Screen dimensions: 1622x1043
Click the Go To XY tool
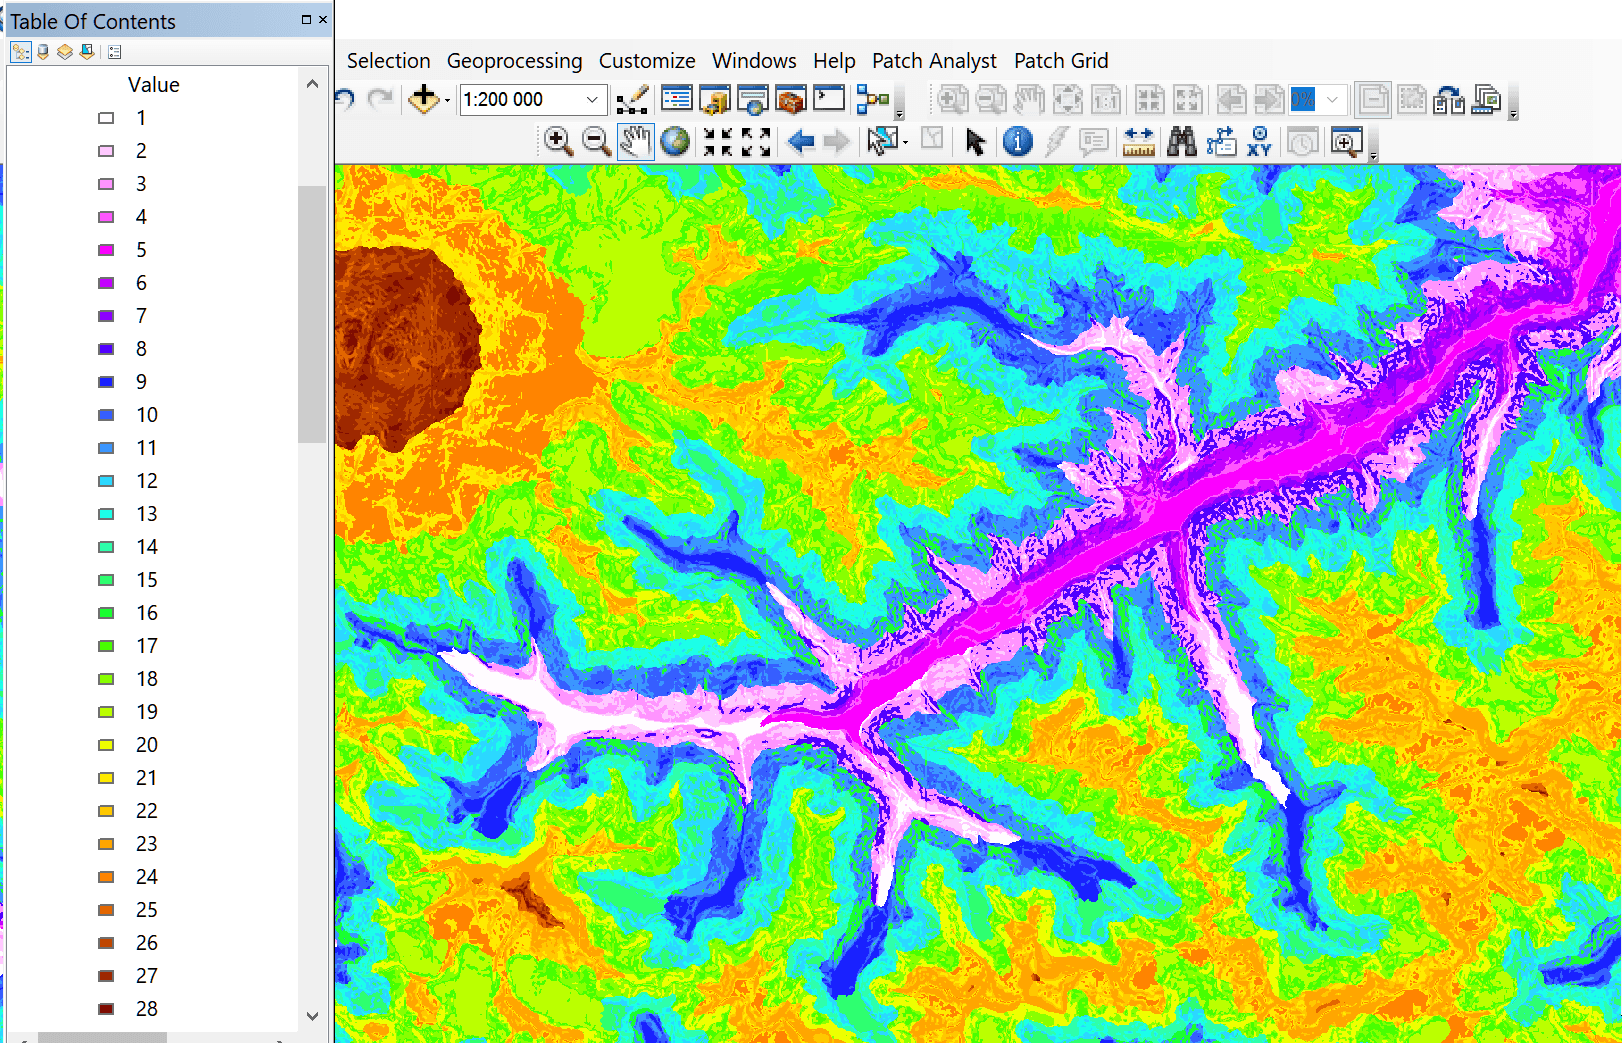tap(1259, 142)
